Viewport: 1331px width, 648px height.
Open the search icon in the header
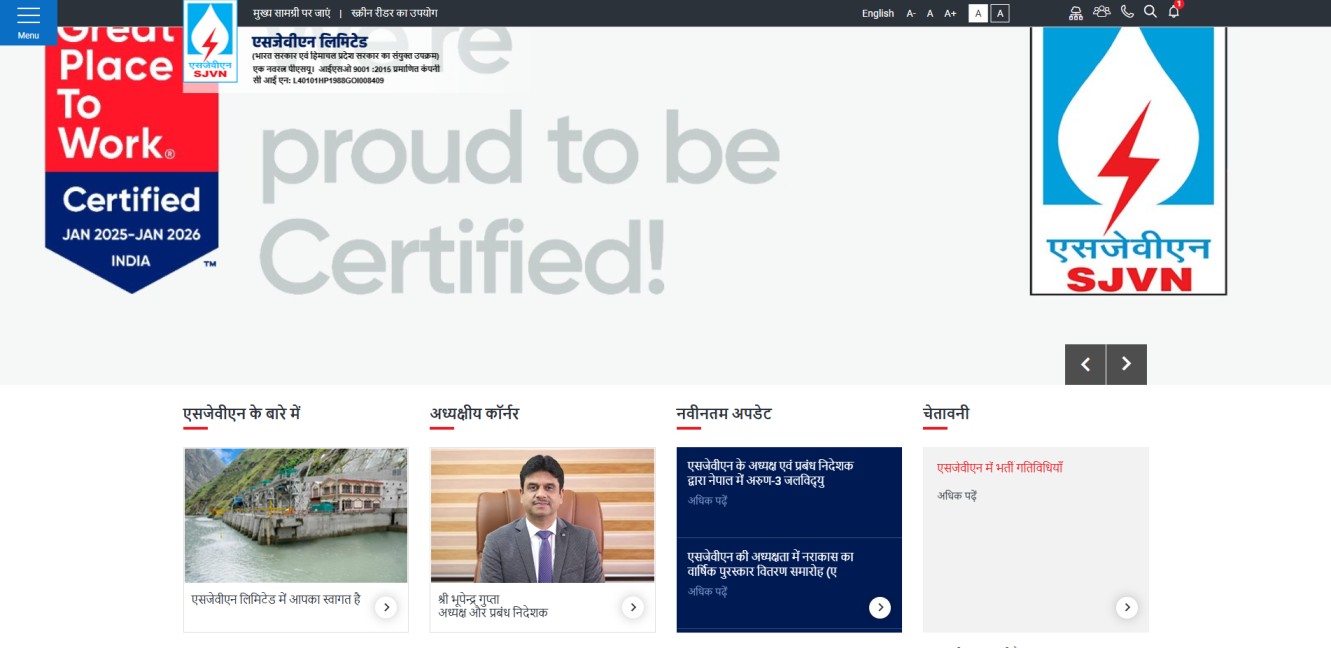(1150, 13)
